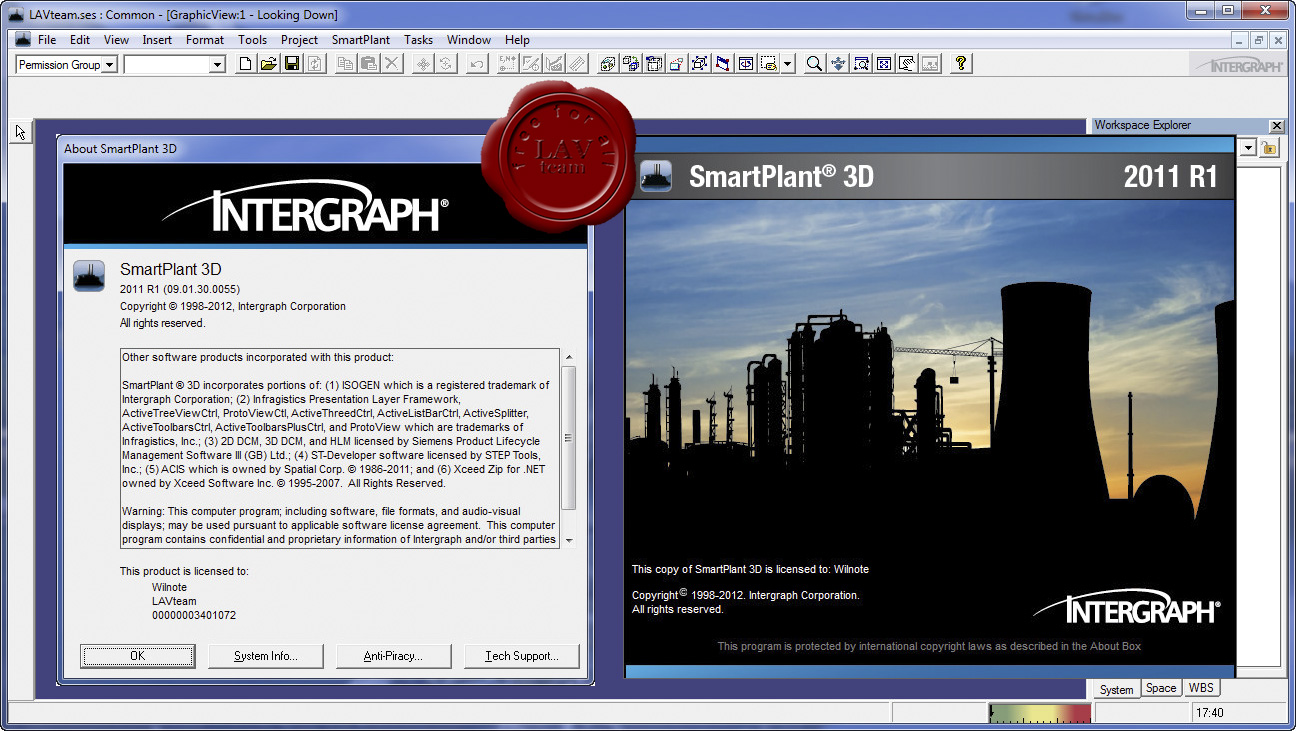Click the green-to-red status gauge
Image resolution: width=1296 pixels, height=731 pixels.
pyautogui.click(x=1040, y=713)
